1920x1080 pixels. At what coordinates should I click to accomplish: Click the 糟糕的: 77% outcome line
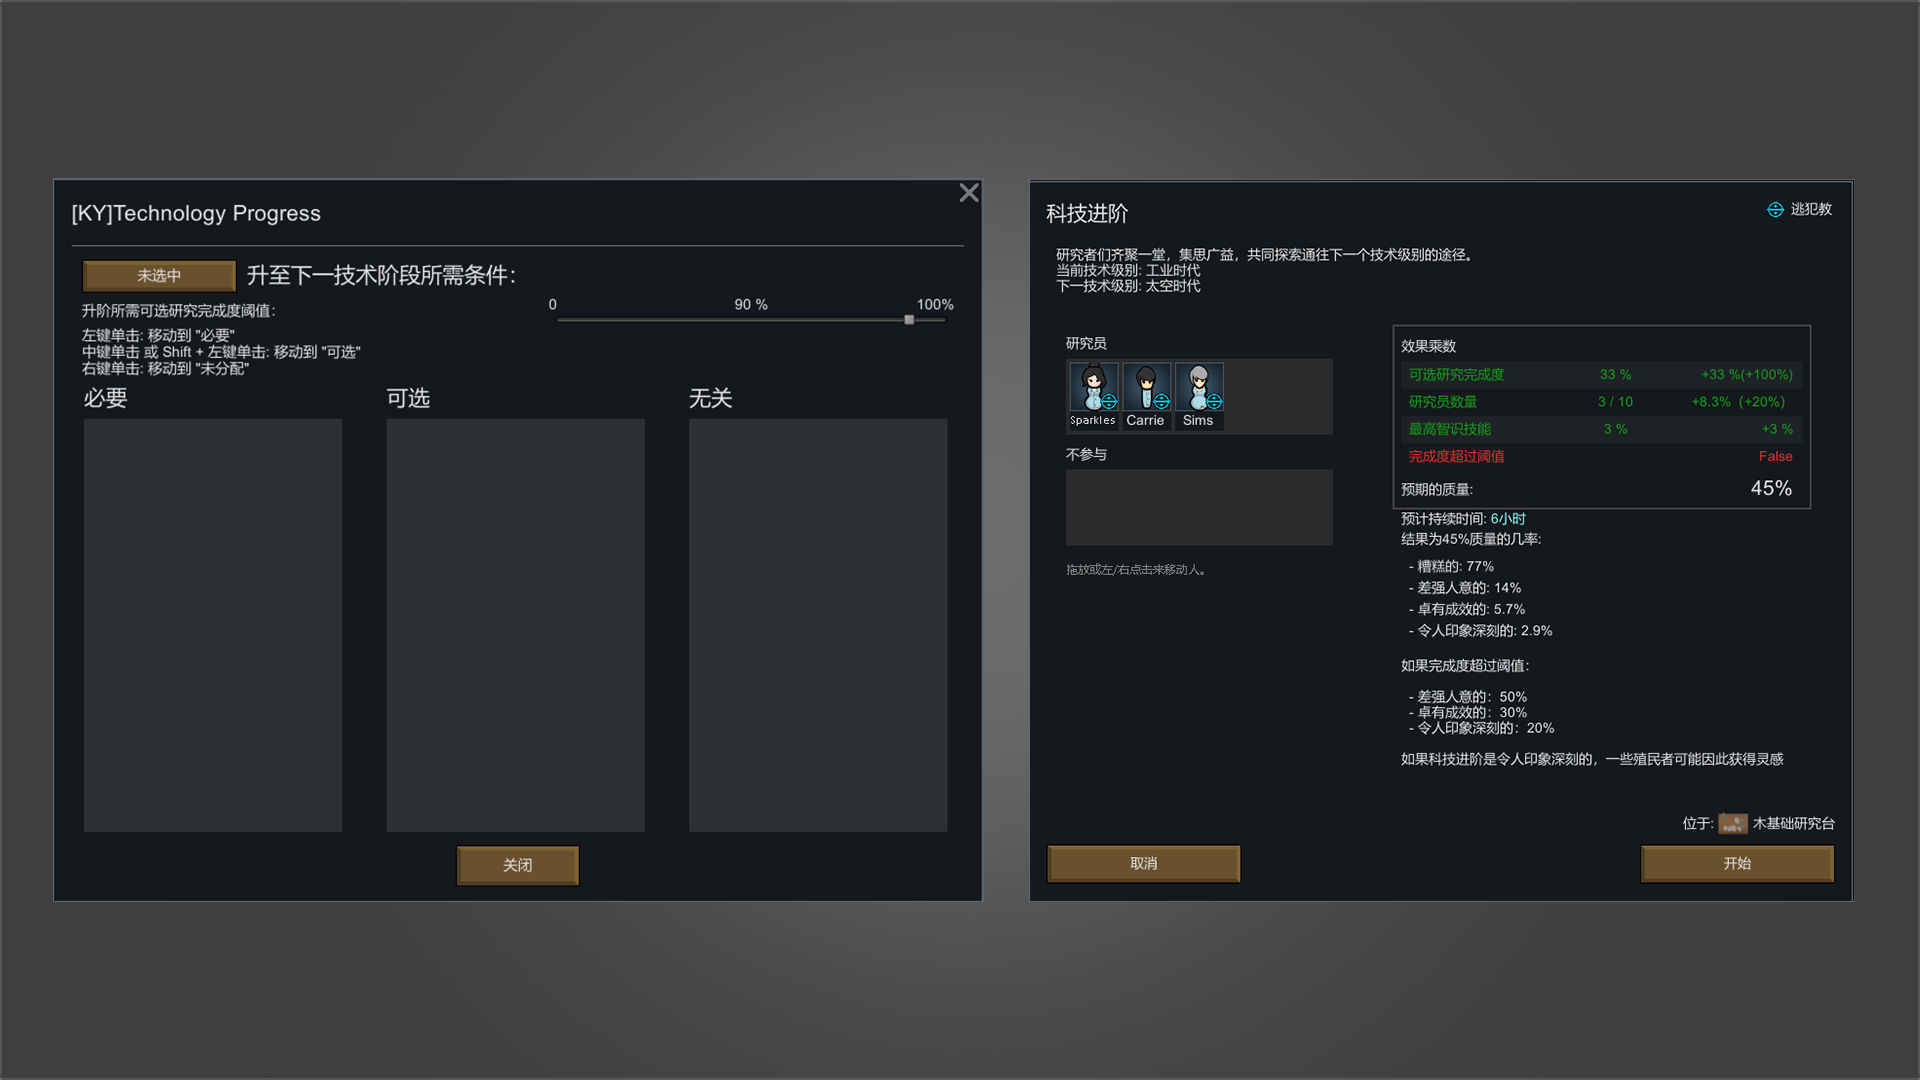click(1451, 566)
